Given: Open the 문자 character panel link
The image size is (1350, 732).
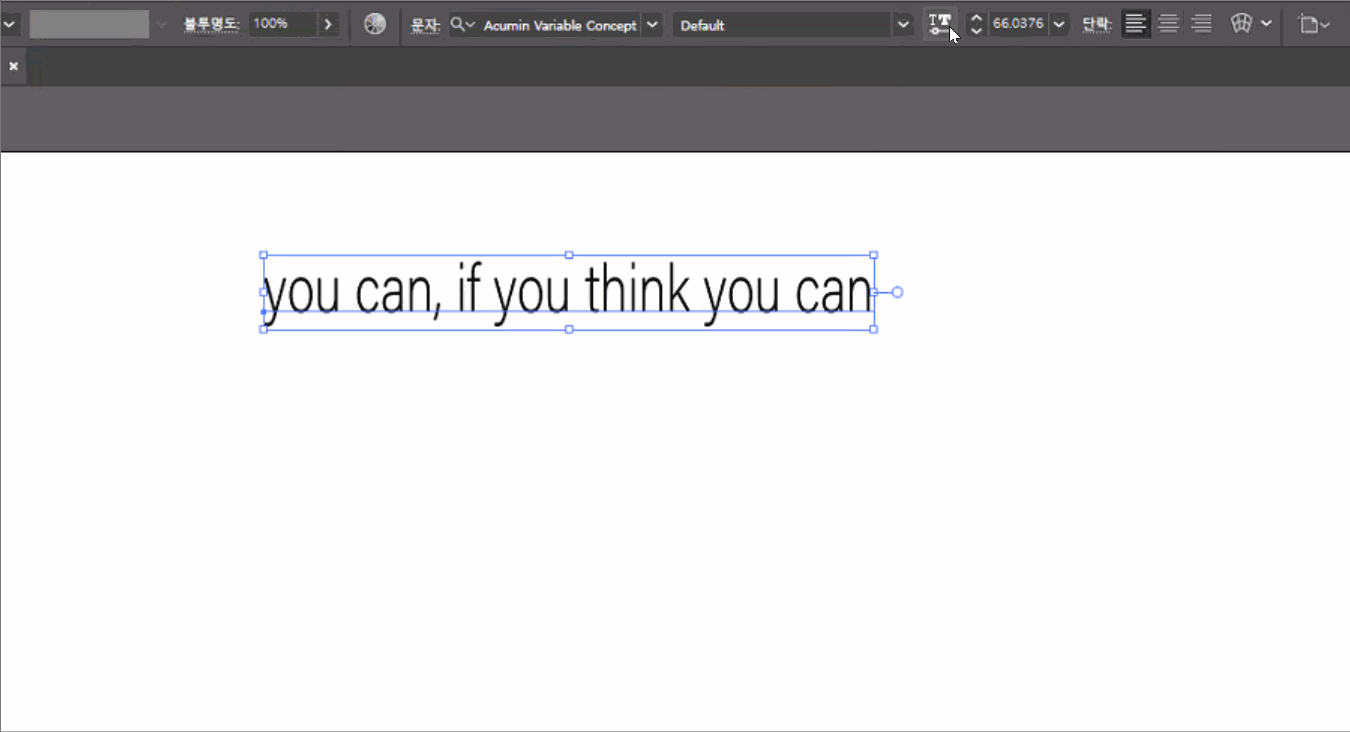Looking at the screenshot, I should 425,25.
